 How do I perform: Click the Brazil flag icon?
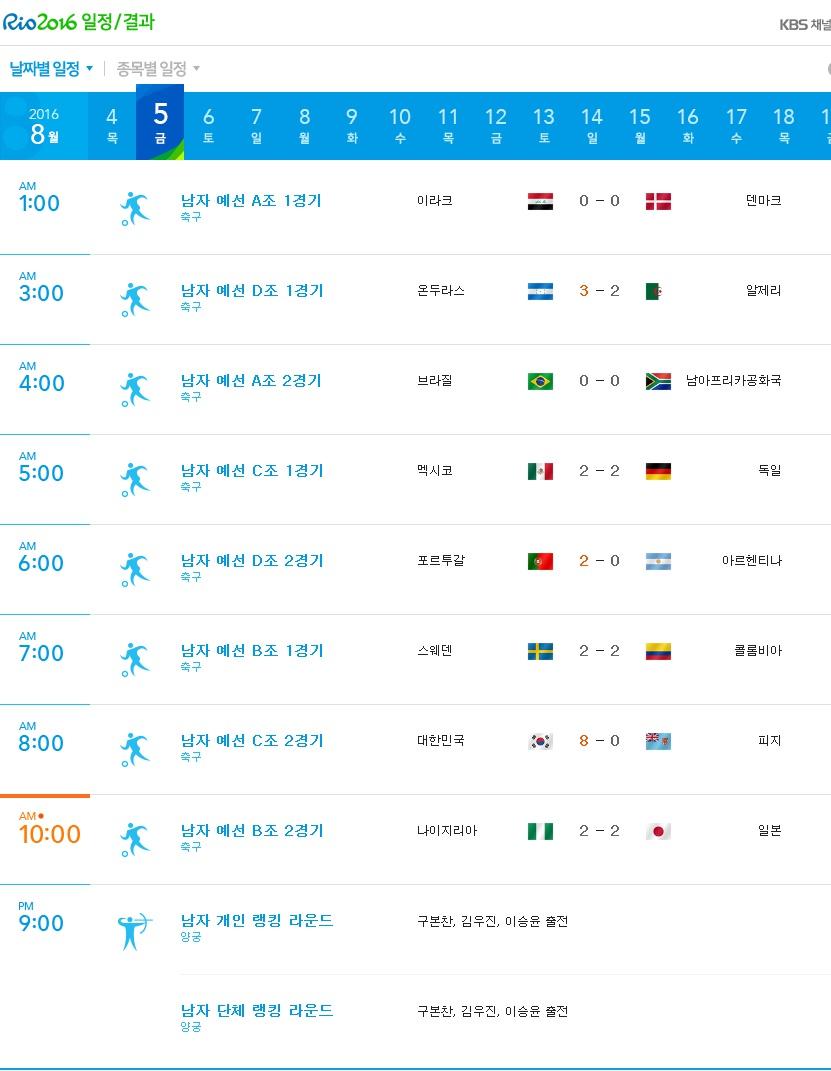tap(540, 381)
